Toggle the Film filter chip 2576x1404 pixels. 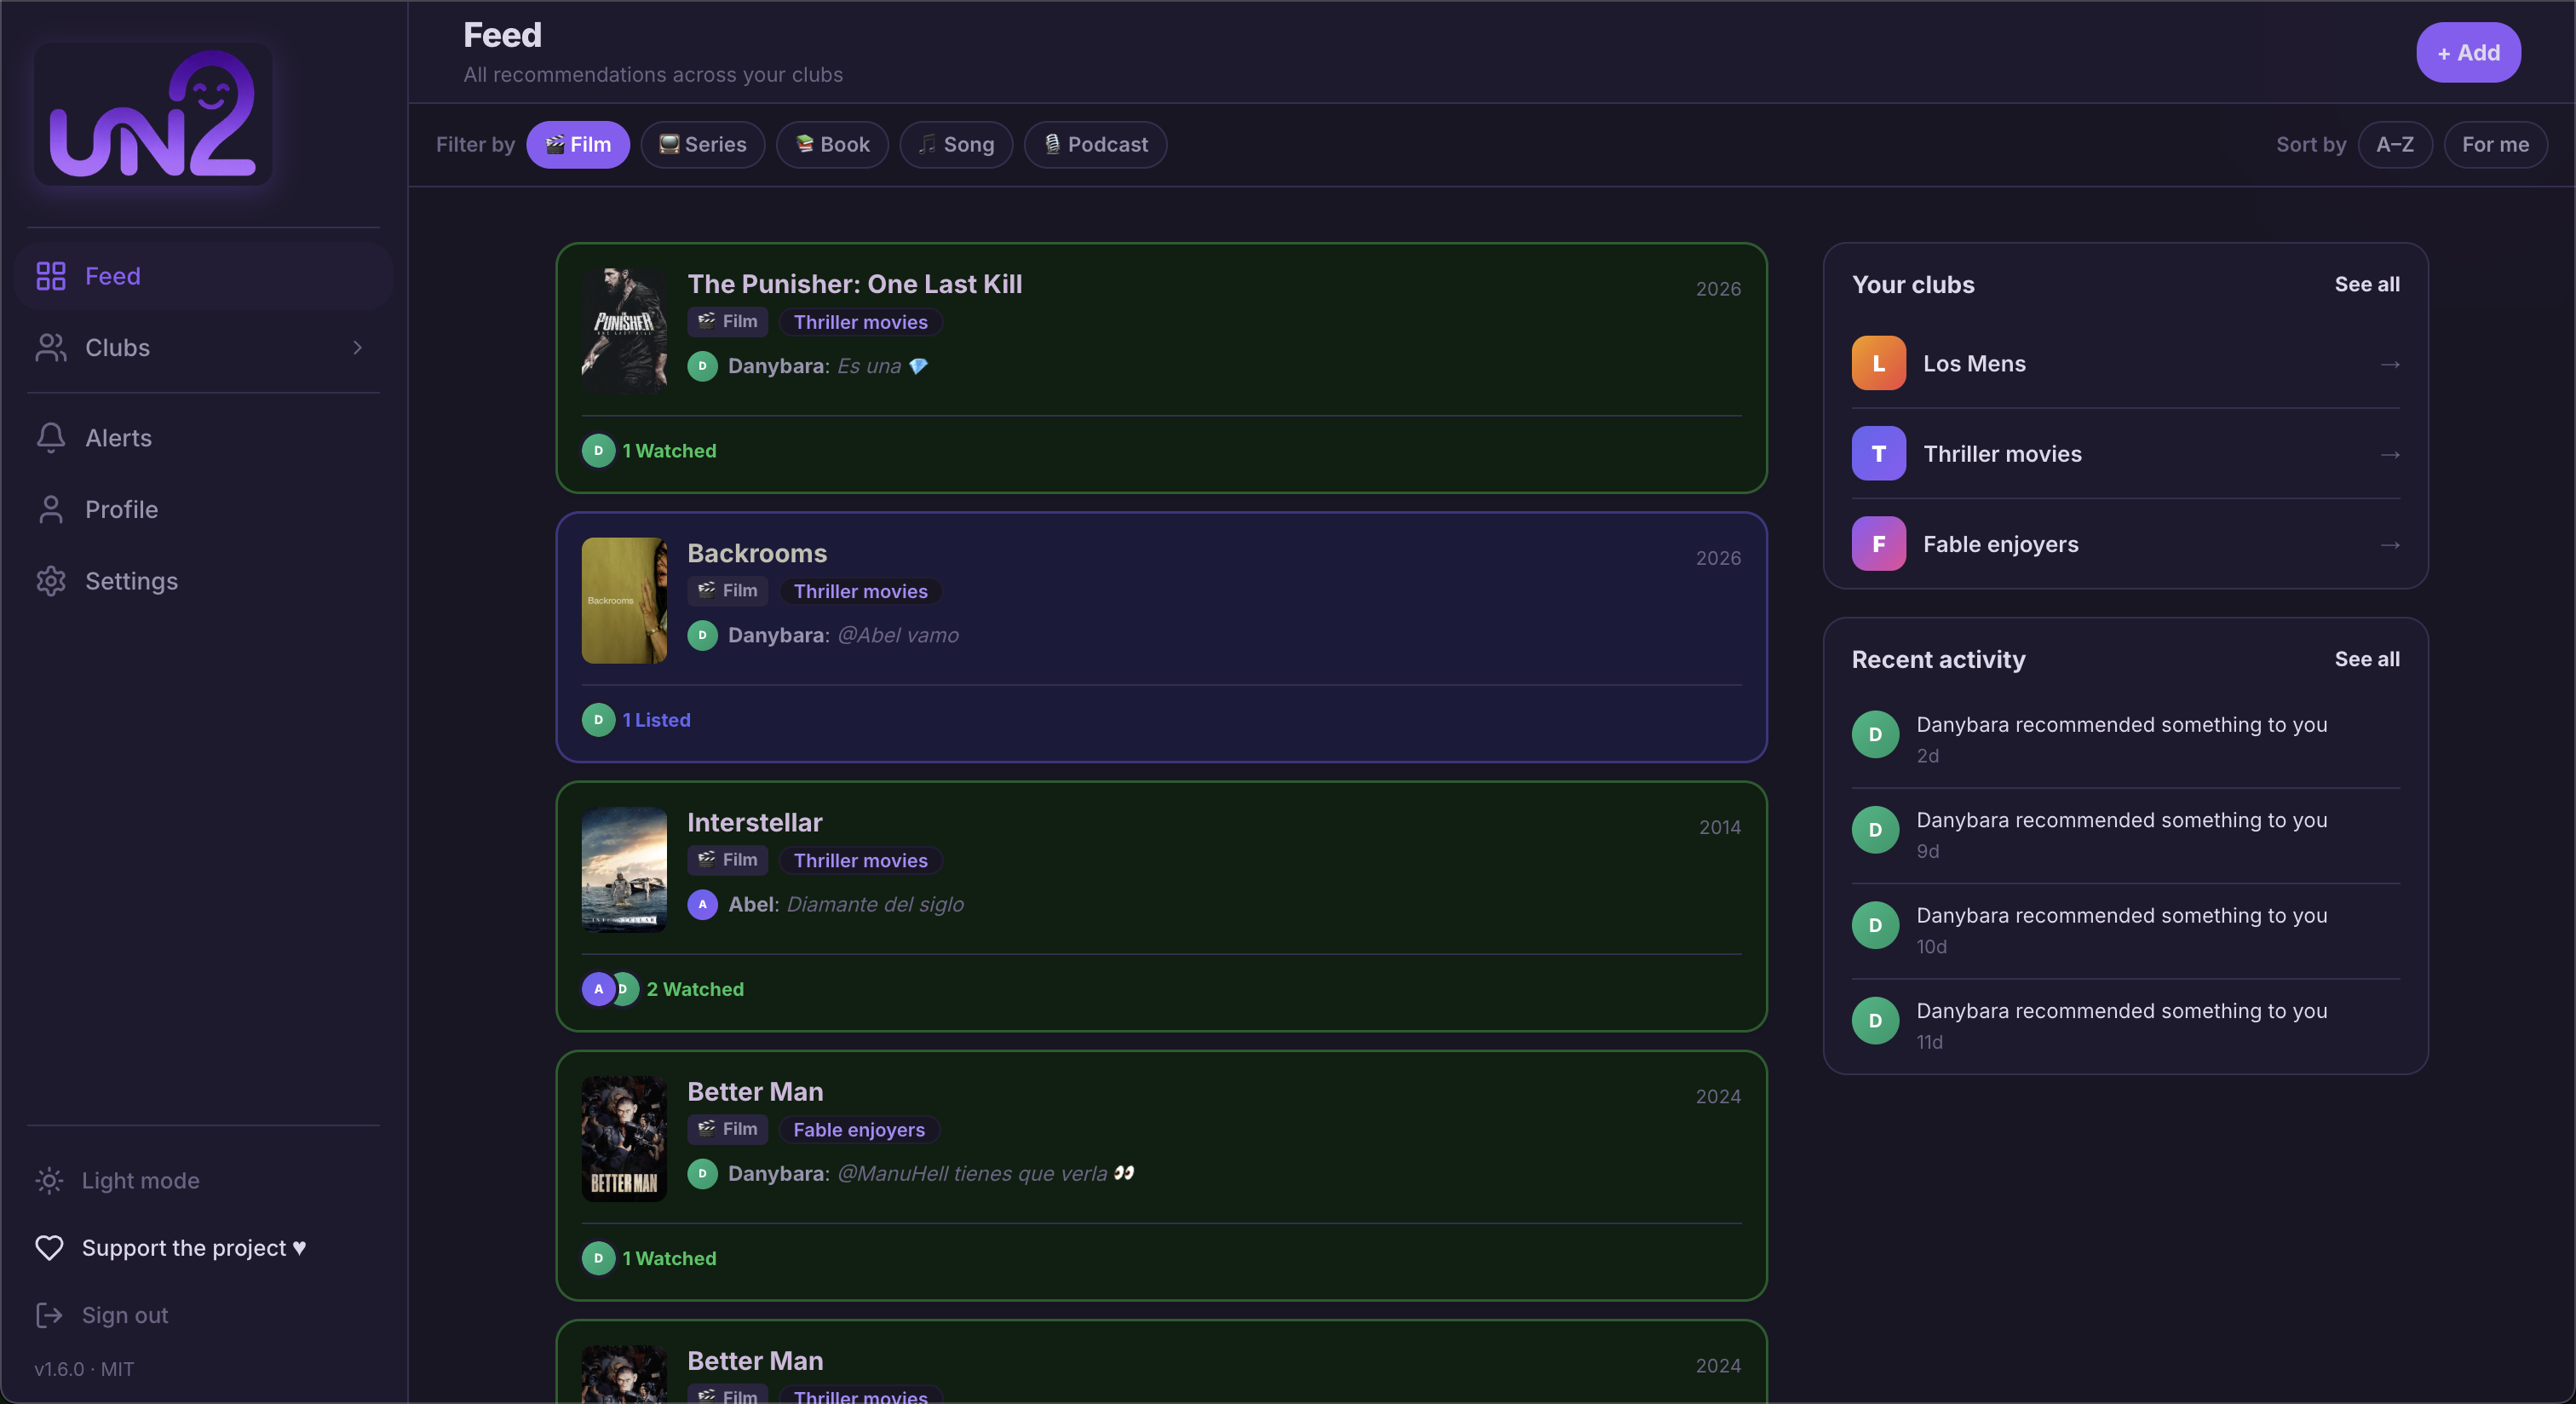577,145
